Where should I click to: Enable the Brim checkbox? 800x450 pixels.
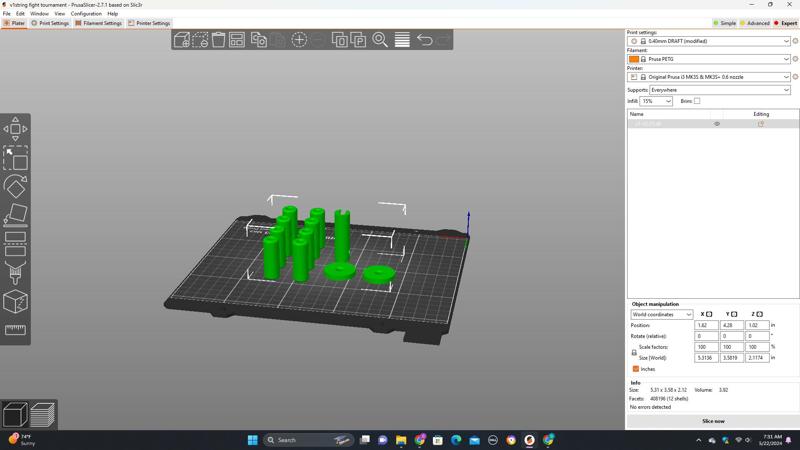click(x=697, y=101)
